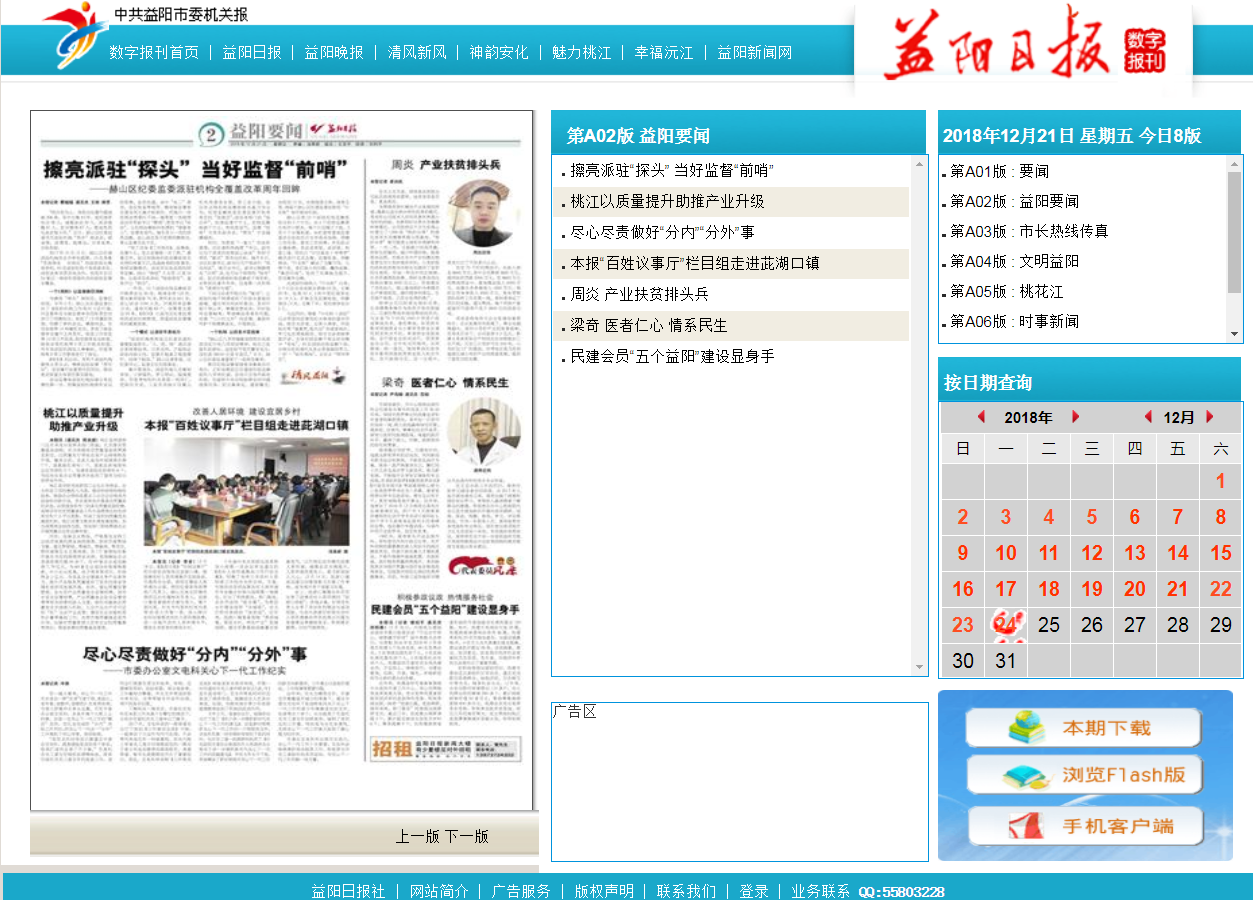The height and width of the screenshot is (900, 1253).
Task: Go to 数字报刊首页 in the navigation bar
Action: pos(154,52)
